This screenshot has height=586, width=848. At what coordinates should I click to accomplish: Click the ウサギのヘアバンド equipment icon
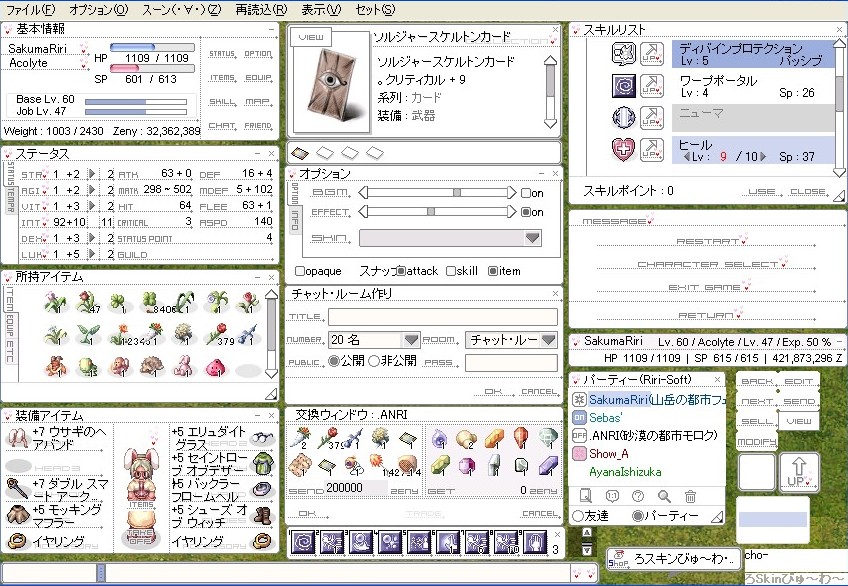(x=18, y=438)
